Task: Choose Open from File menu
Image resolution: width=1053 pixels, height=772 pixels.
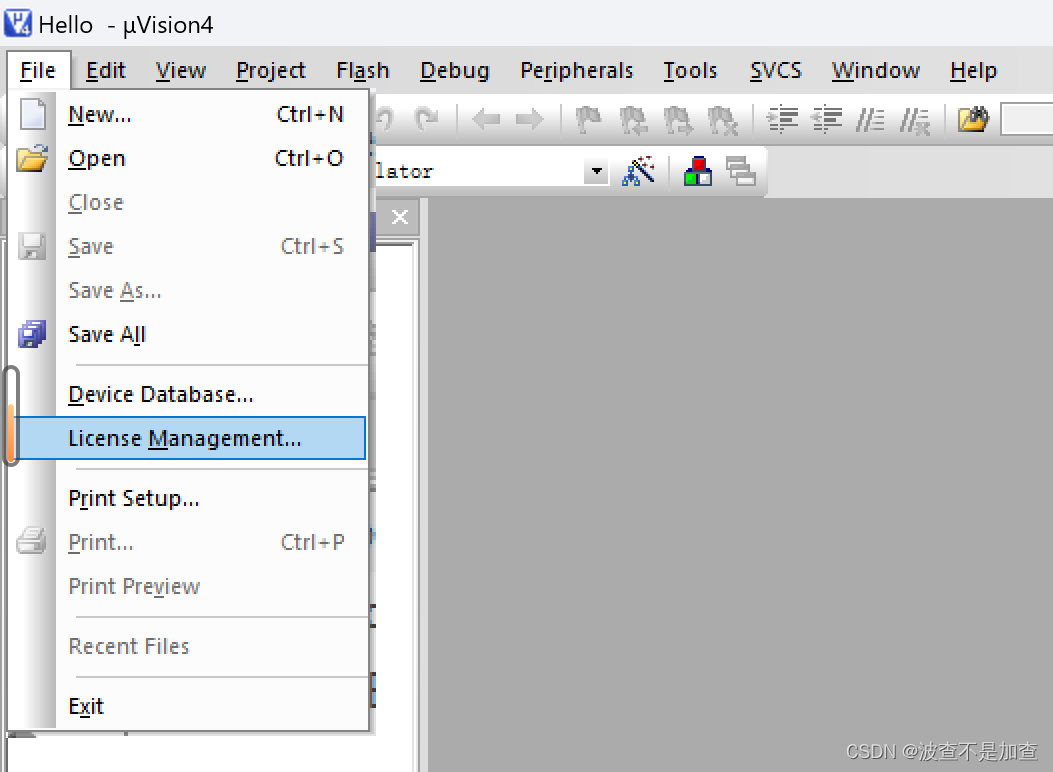Action: tap(190, 158)
